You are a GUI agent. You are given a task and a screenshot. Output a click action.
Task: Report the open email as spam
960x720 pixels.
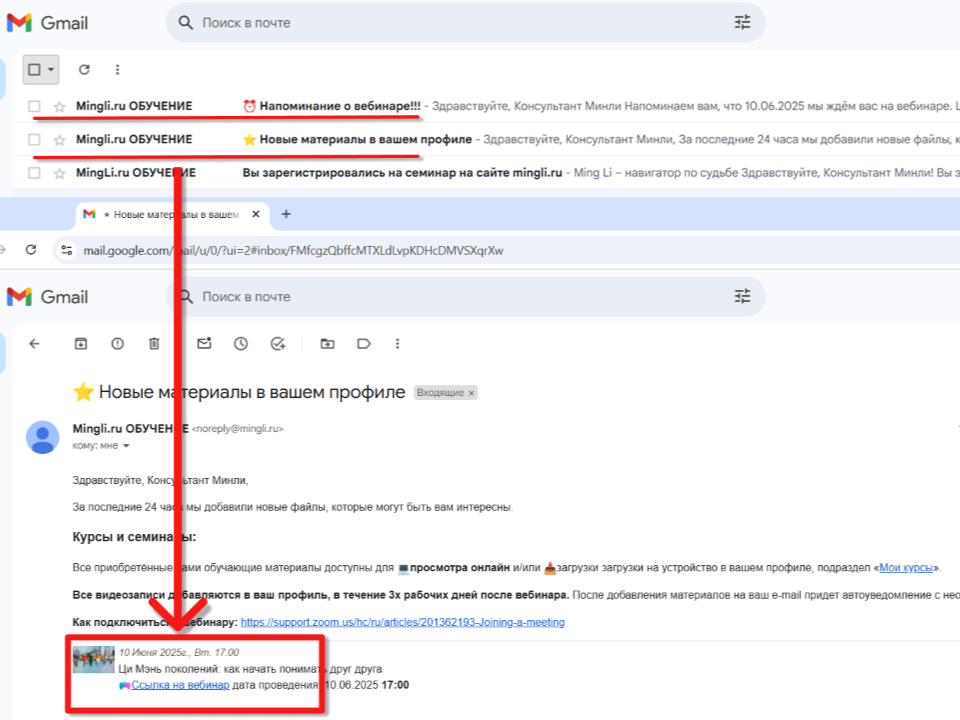118,344
